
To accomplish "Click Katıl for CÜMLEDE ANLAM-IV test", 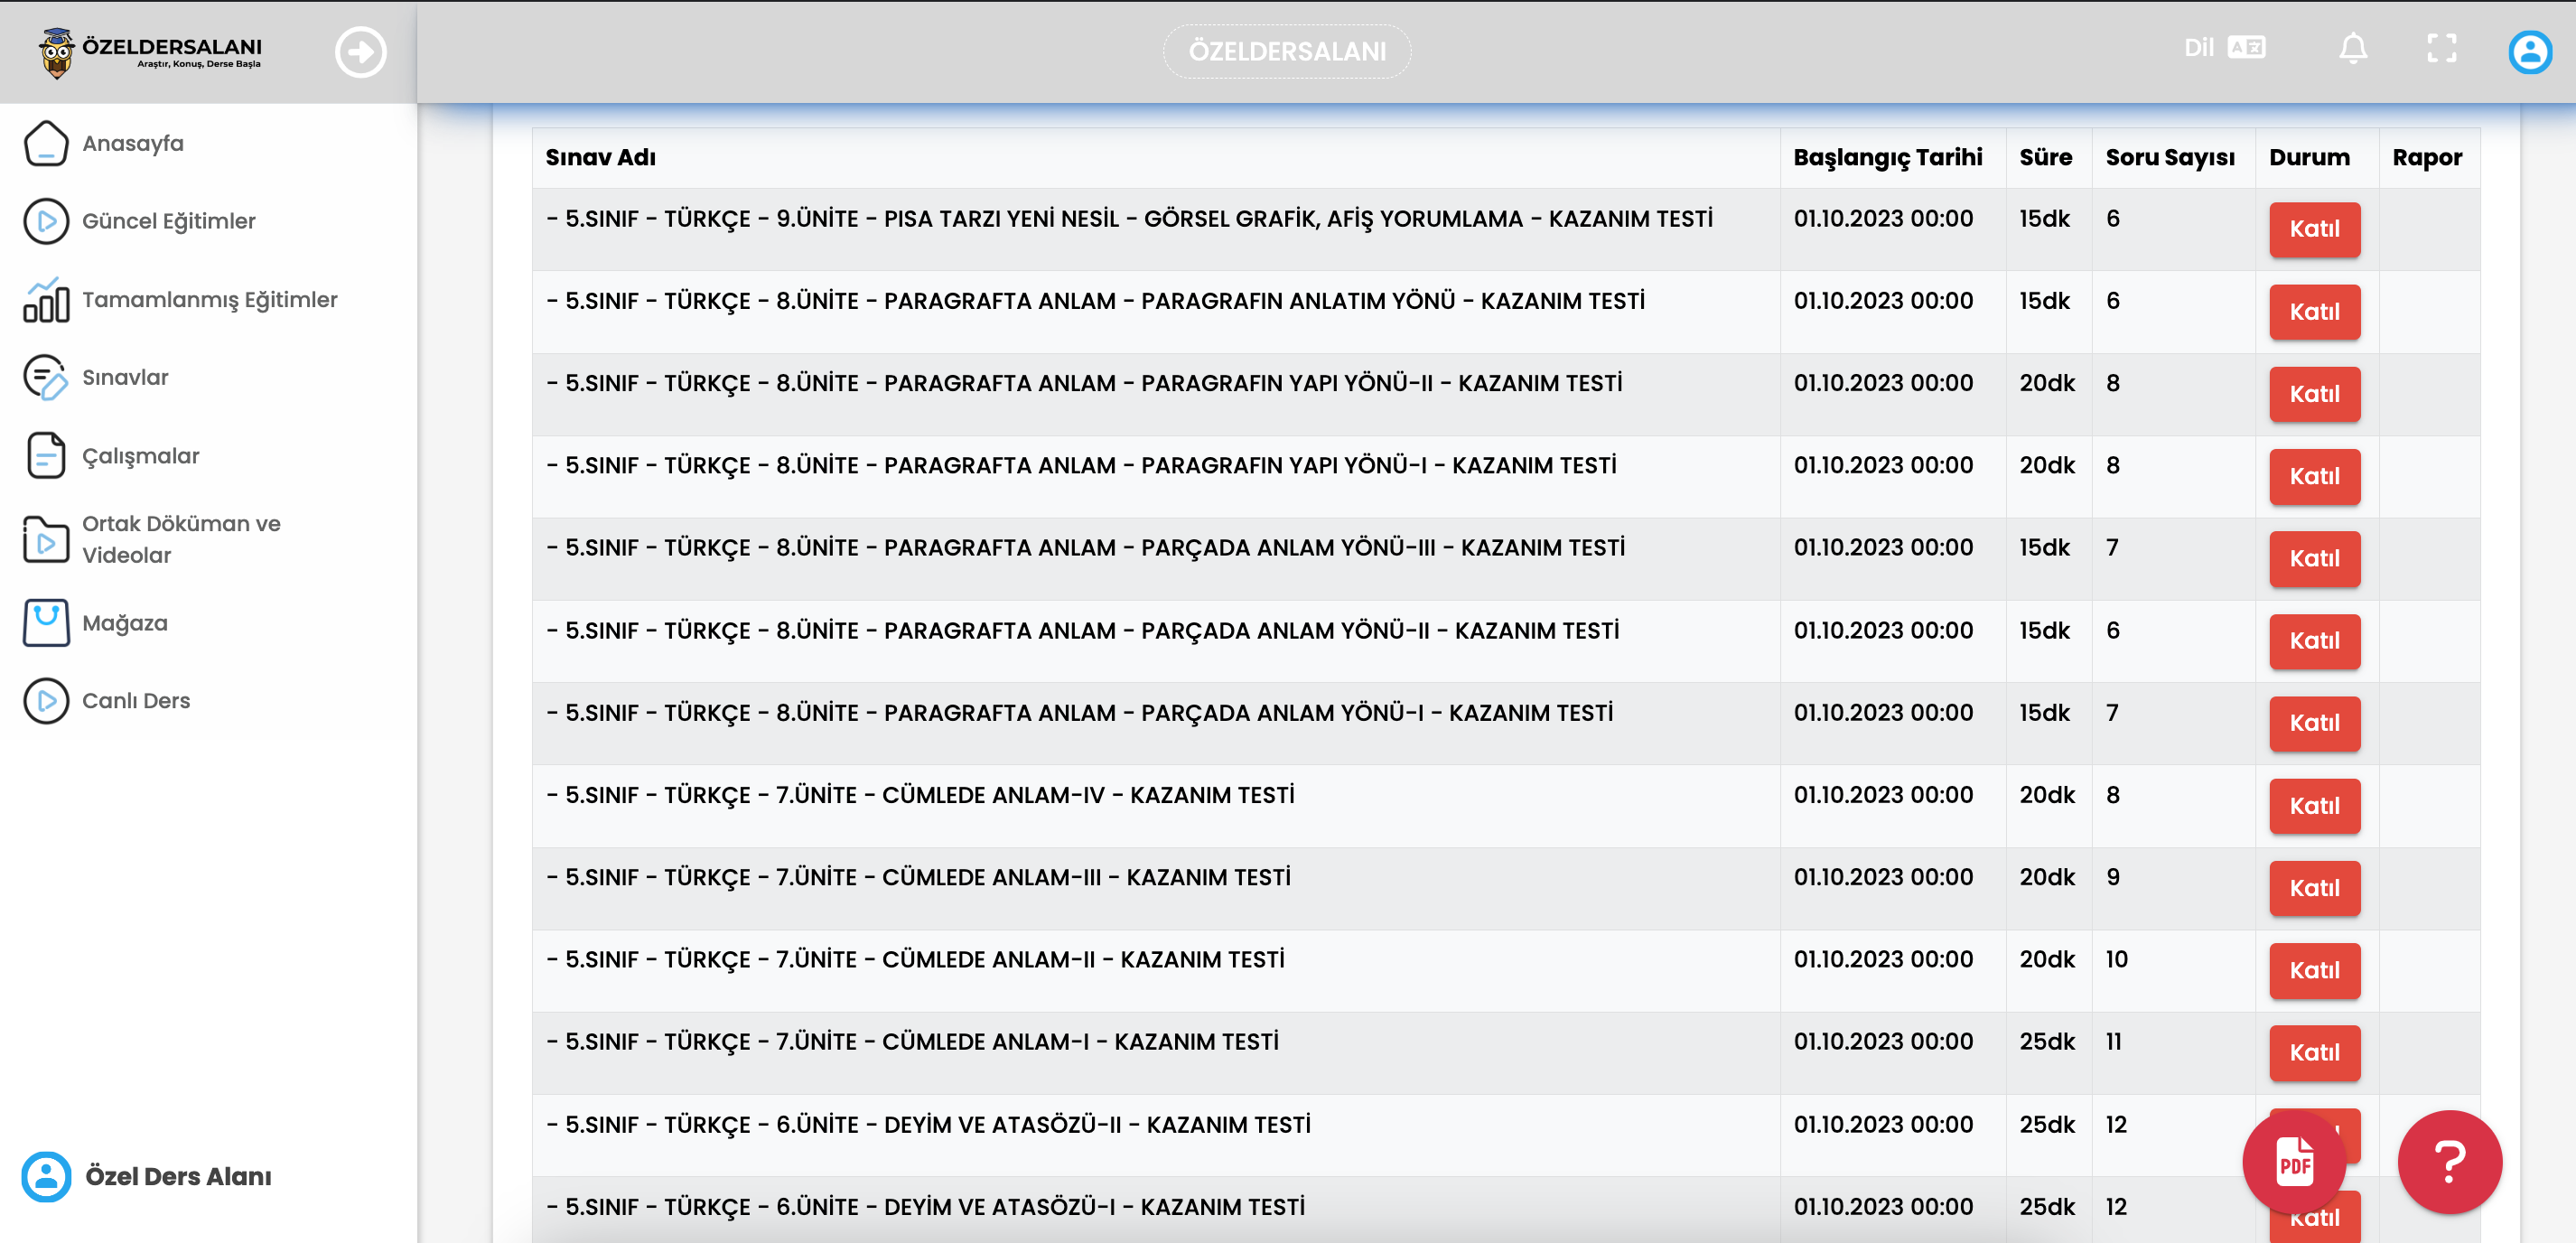I will coord(2314,807).
